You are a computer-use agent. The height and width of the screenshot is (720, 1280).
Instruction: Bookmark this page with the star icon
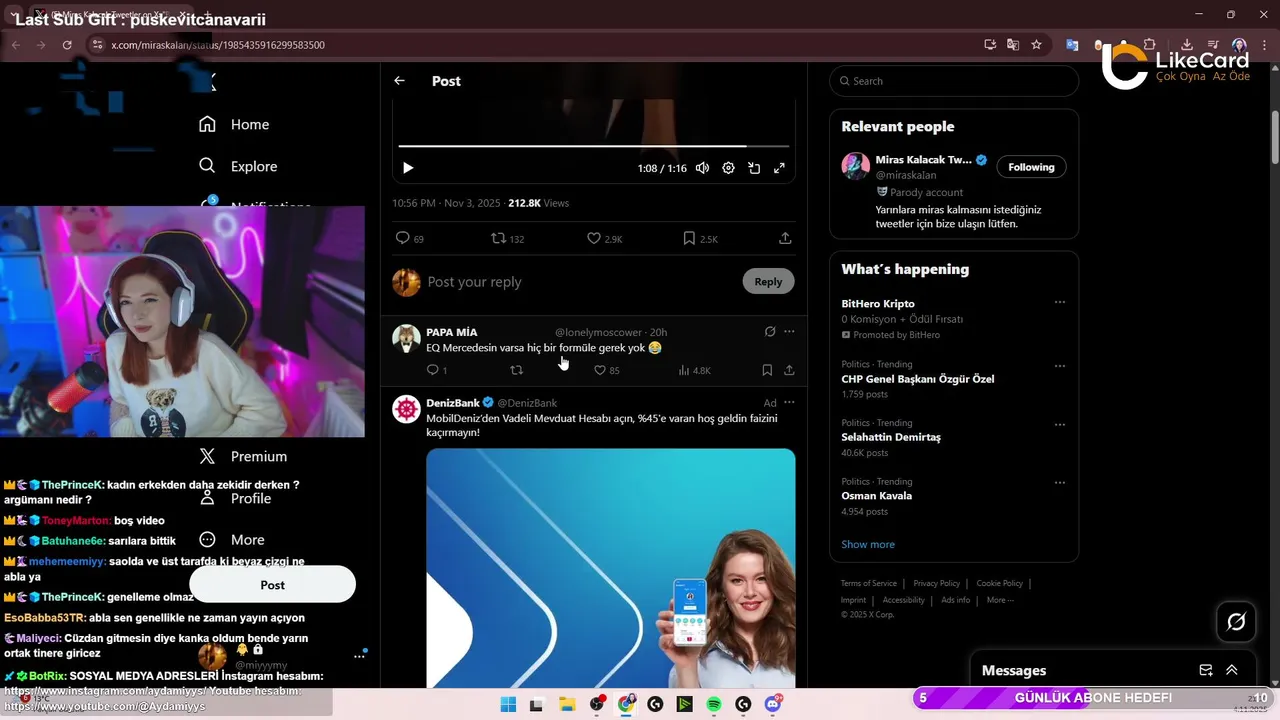pyautogui.click(x=1036, y=45)
